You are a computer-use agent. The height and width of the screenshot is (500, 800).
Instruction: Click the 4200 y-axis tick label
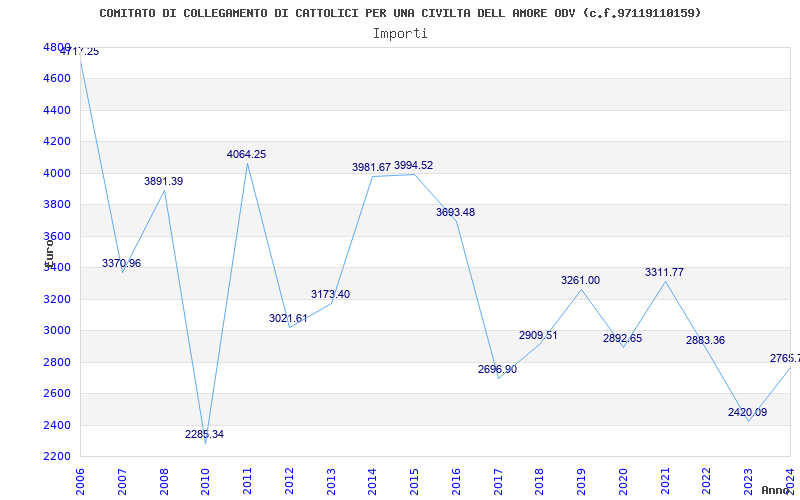[x=57, y=141]
